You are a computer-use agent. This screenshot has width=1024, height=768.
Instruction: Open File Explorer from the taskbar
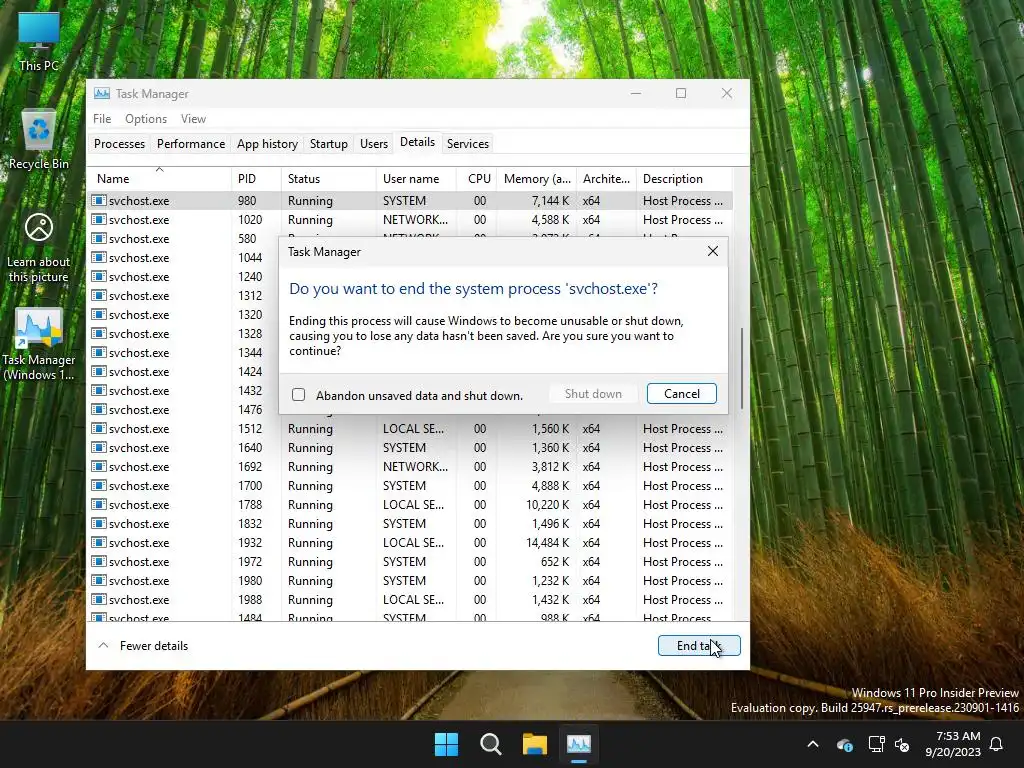pyautogui.click(x=534, y=744)
